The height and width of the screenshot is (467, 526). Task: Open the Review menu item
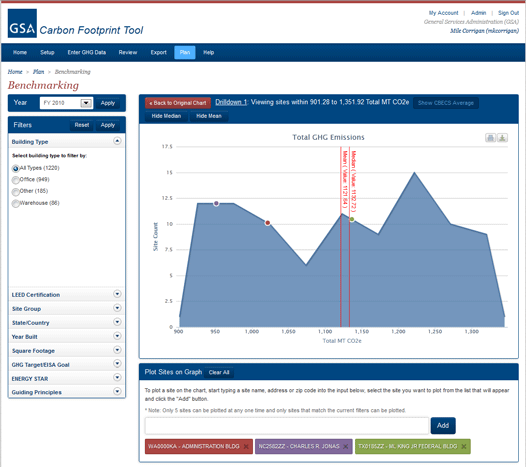[x=128, y=52]
